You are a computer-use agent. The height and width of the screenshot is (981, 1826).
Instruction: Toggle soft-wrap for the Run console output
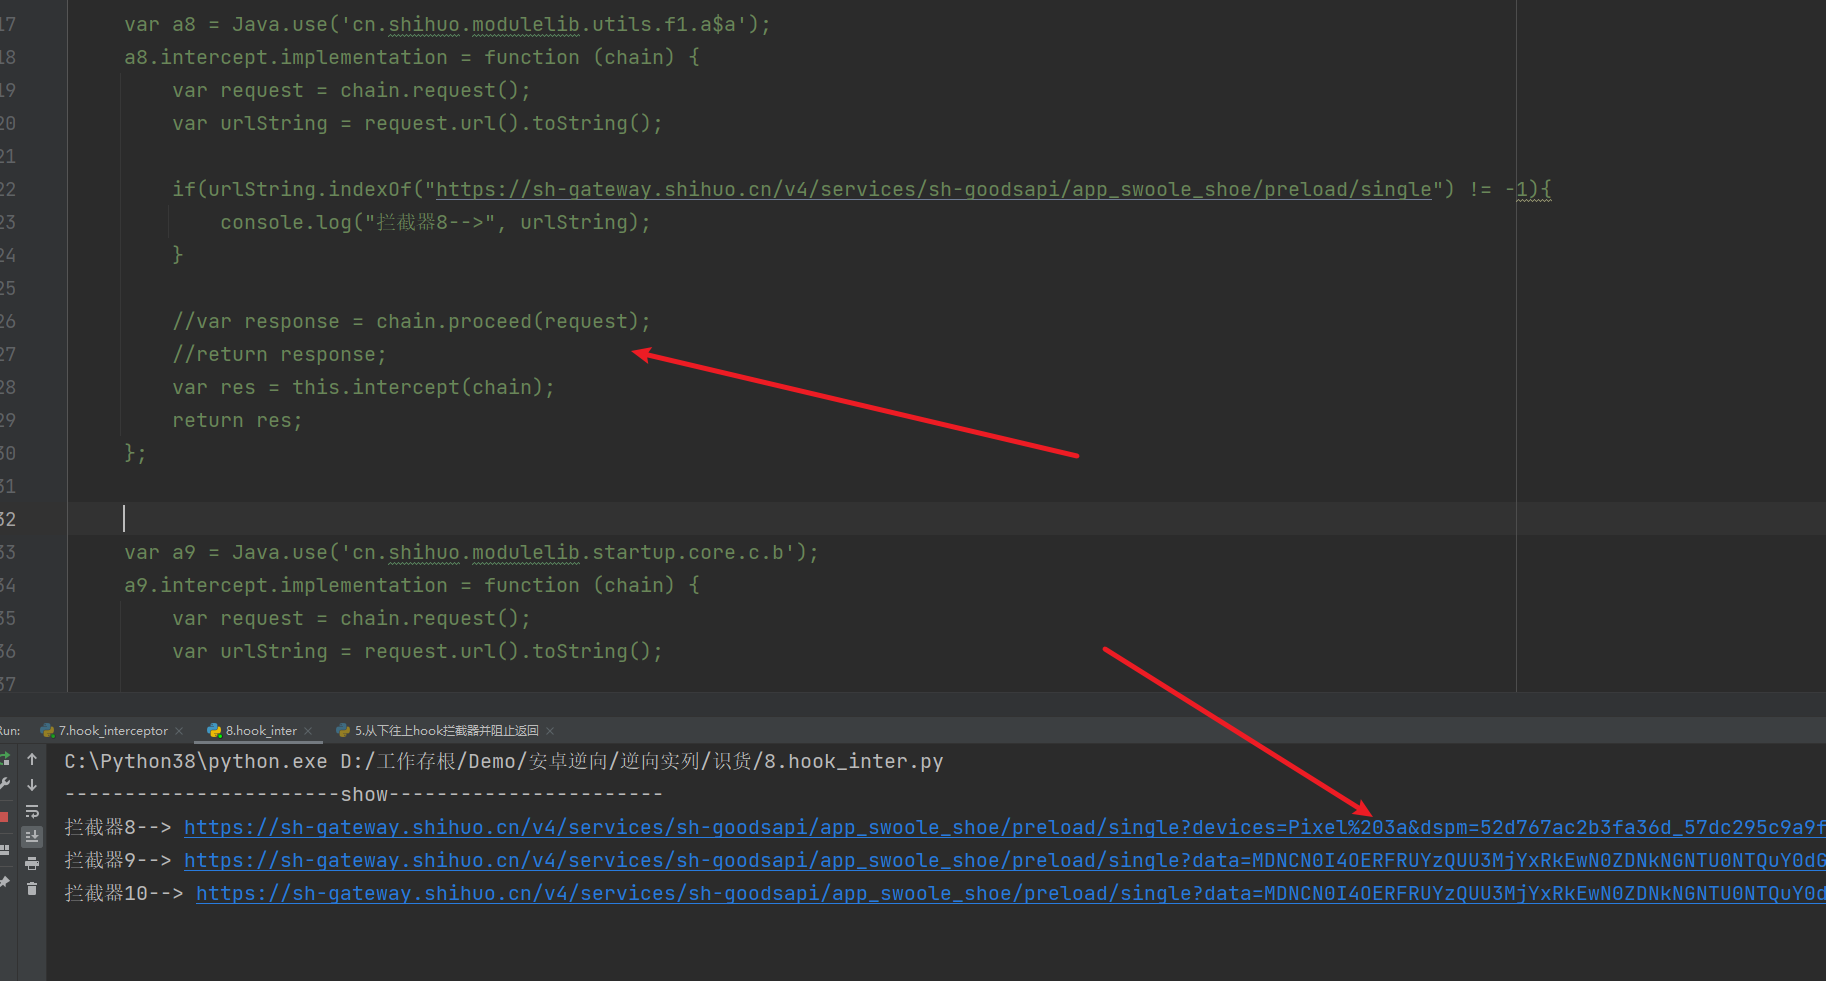(x=32, y=811)
